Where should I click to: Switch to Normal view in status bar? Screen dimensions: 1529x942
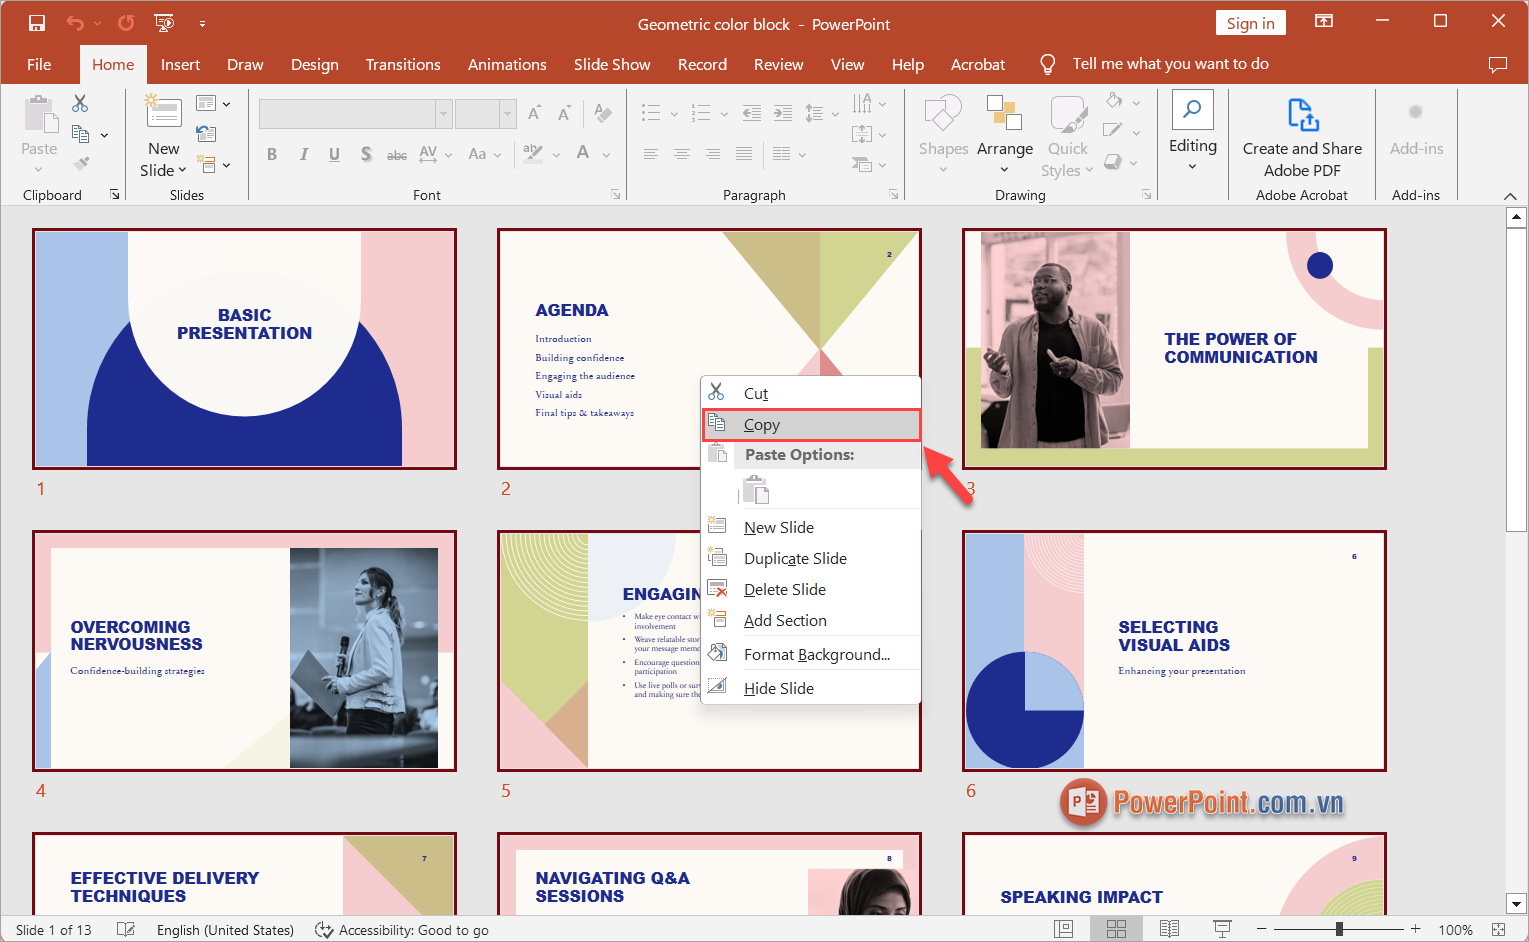coord(1064,929)
